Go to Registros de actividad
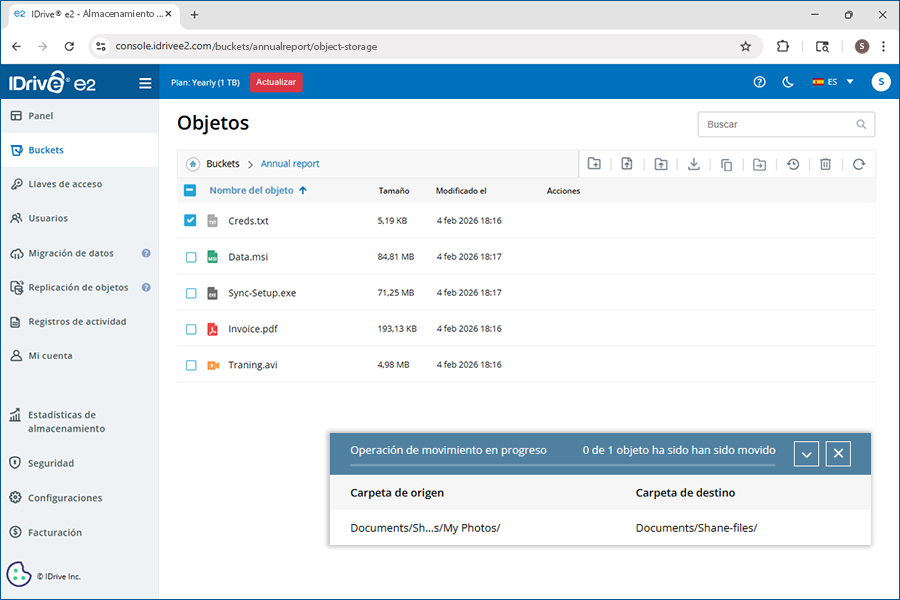 77,322
